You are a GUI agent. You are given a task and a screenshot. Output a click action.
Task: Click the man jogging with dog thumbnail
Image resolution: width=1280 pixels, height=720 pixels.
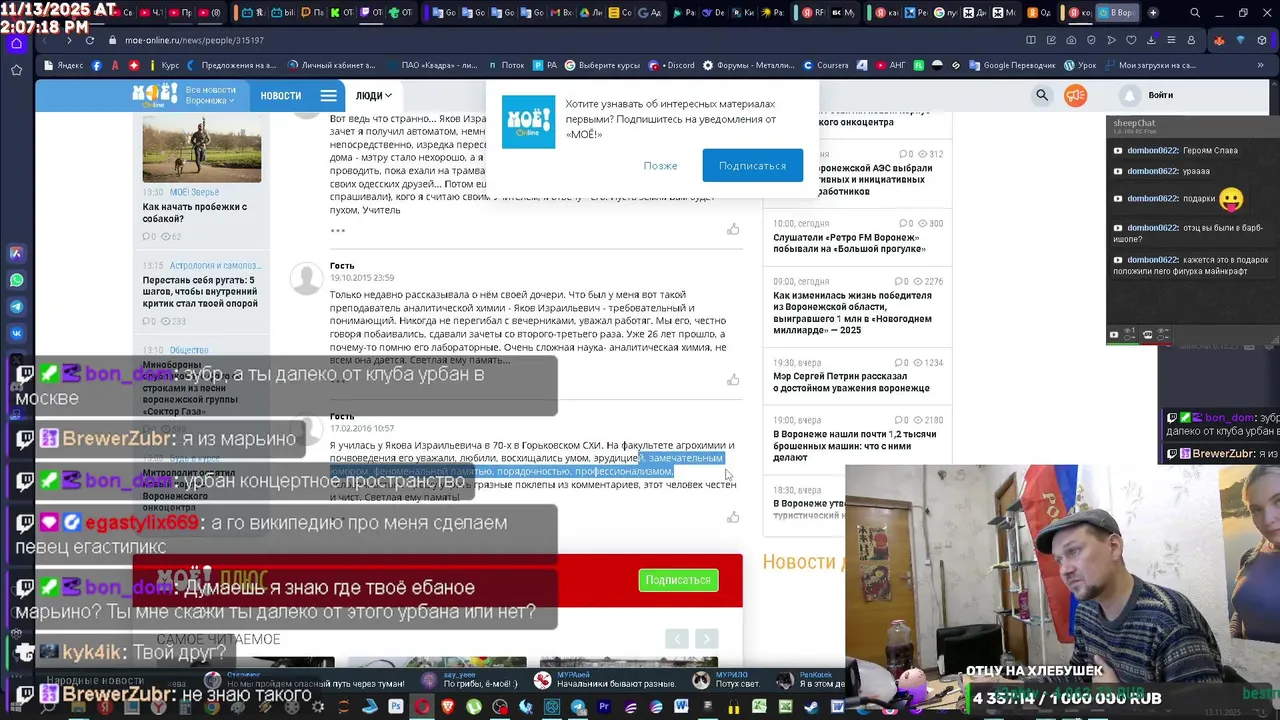pyautogui.click(x=201, y=148)
